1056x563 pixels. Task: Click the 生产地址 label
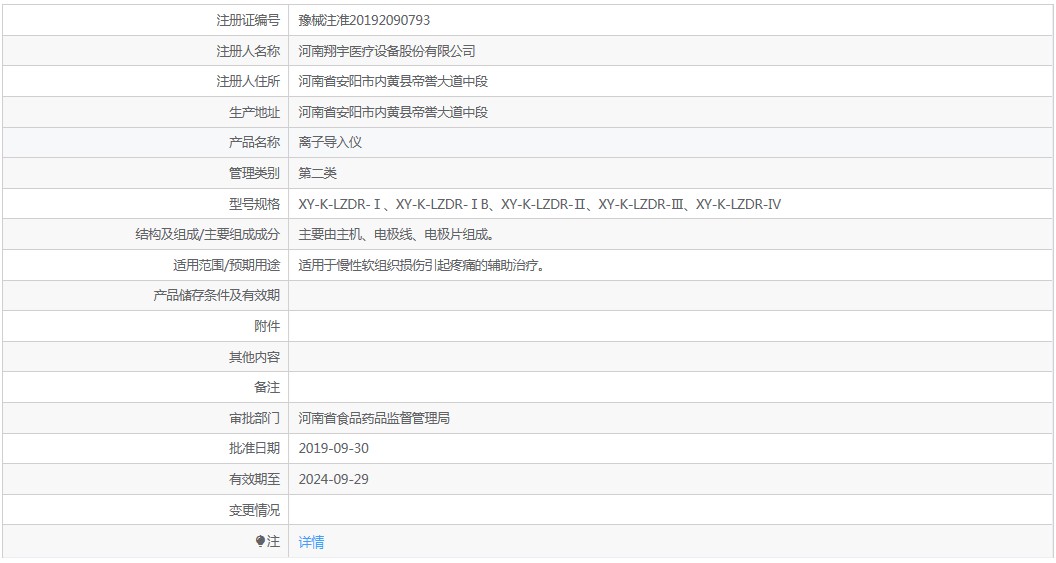[254, 112]
